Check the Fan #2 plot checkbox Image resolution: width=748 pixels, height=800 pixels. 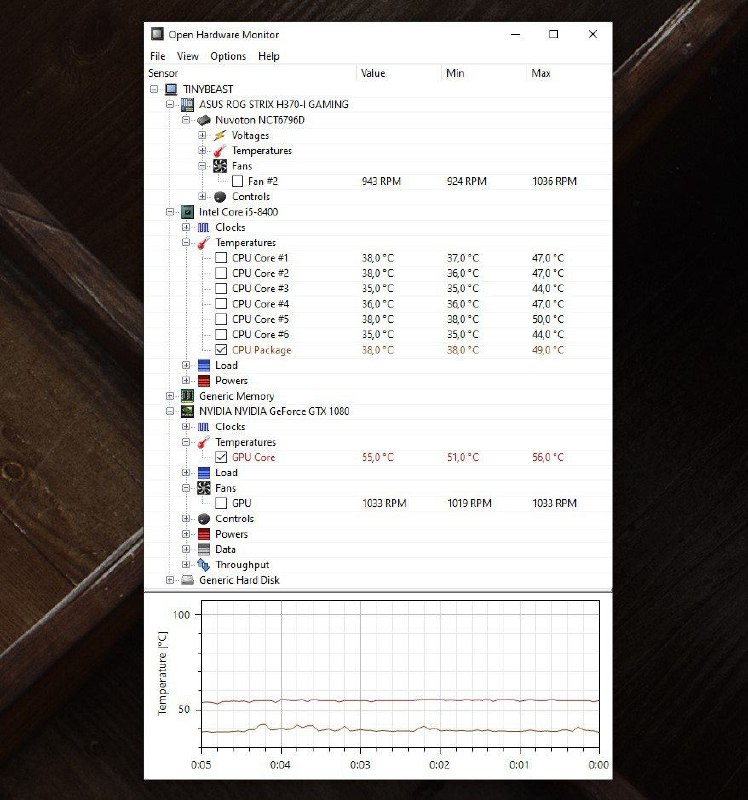[237, 181]
